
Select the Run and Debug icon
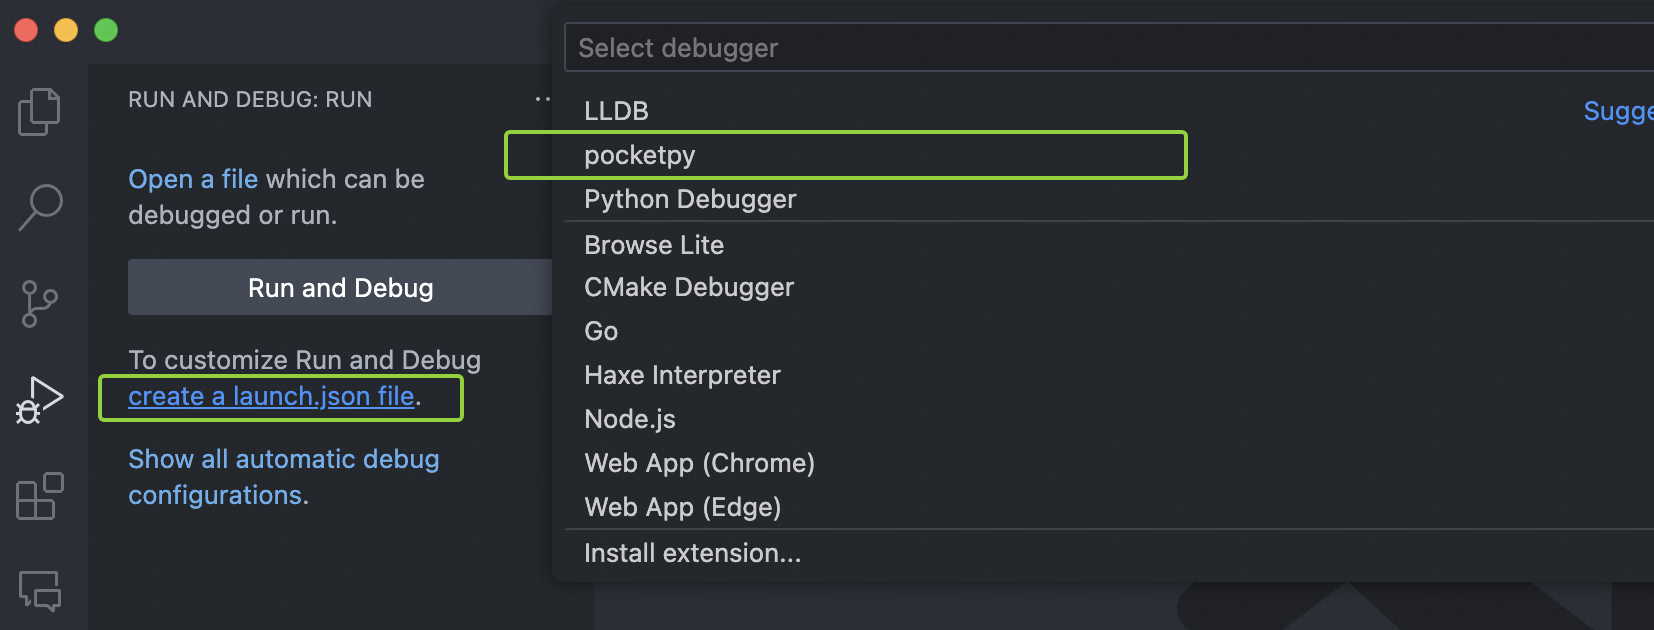(40, 398)
